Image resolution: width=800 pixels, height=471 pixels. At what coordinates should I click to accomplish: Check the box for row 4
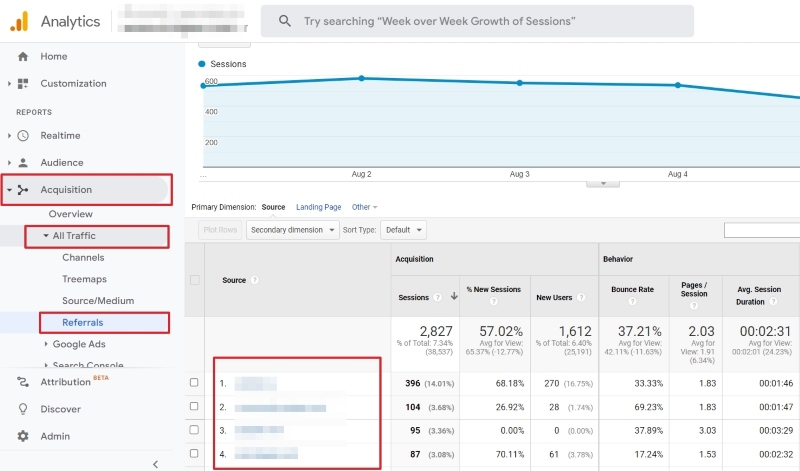(x=194, y=453)
